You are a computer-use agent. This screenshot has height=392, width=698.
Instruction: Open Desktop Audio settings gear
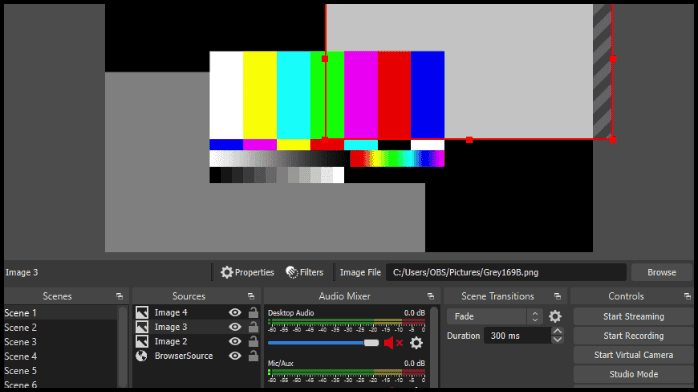tap(416, 343)
